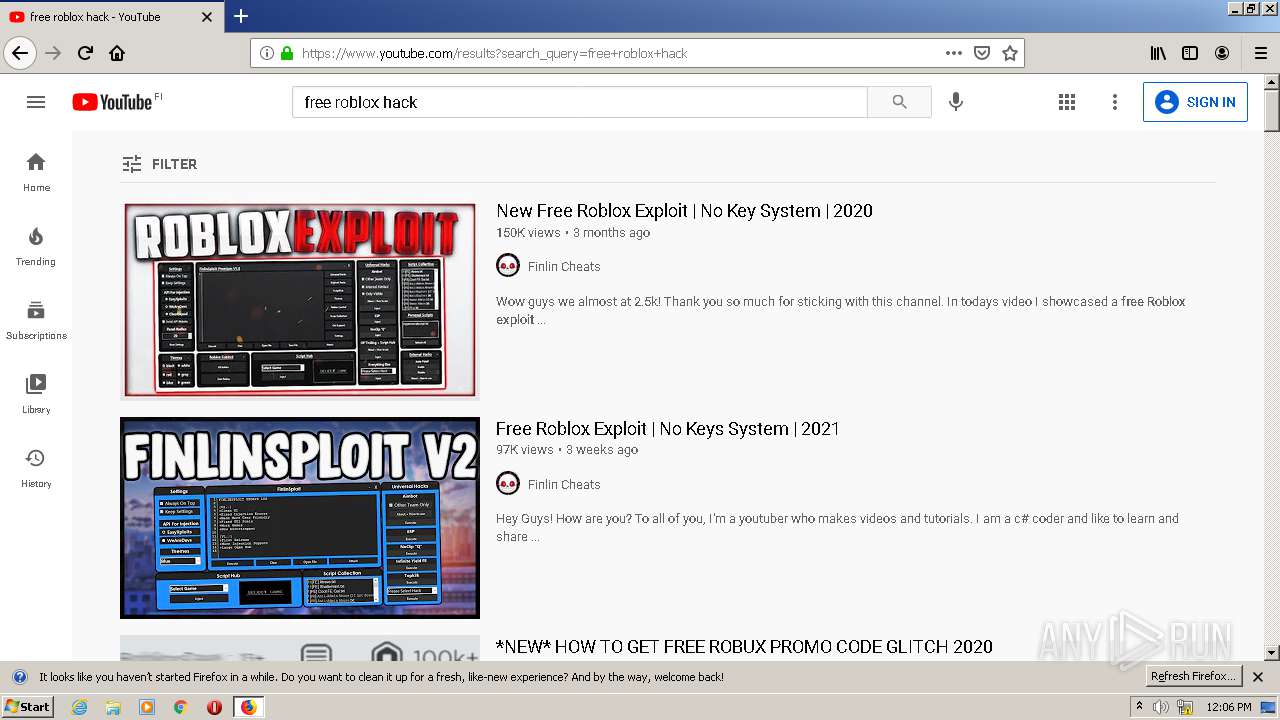Start voice search with the microphone

956,102
